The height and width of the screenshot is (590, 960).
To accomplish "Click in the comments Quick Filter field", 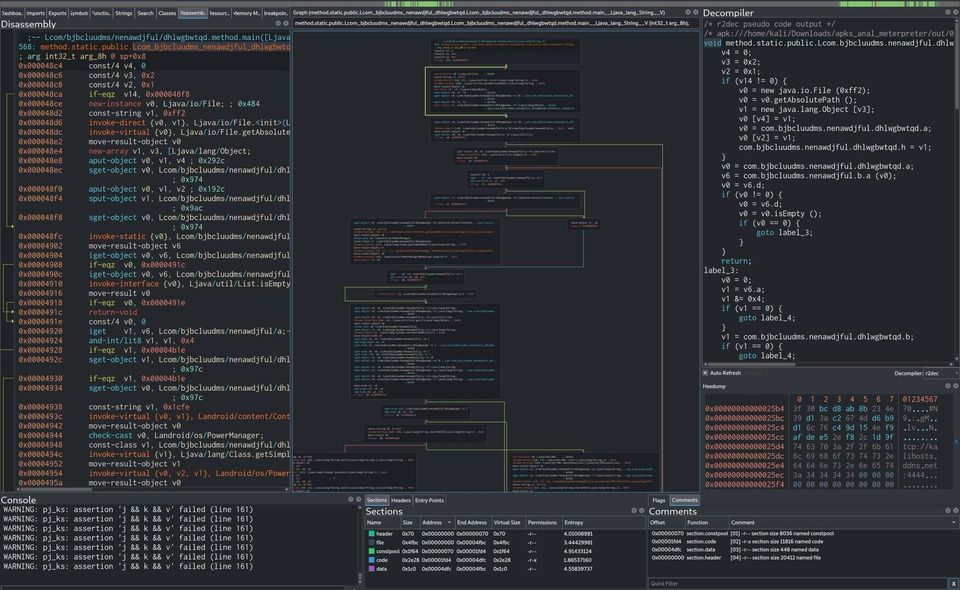I will [798, 584].
